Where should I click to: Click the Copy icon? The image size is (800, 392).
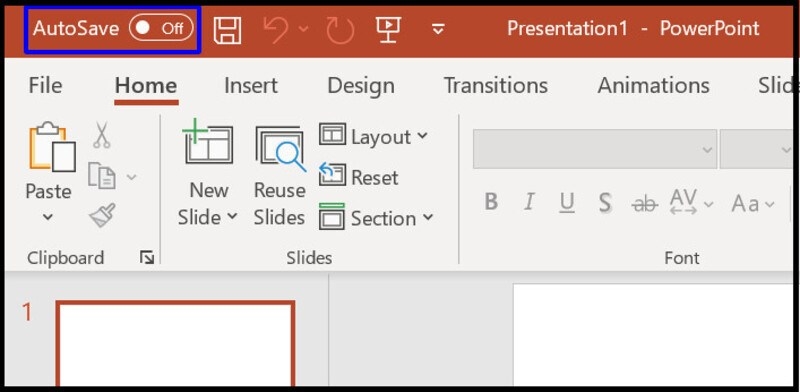[102, 176]
